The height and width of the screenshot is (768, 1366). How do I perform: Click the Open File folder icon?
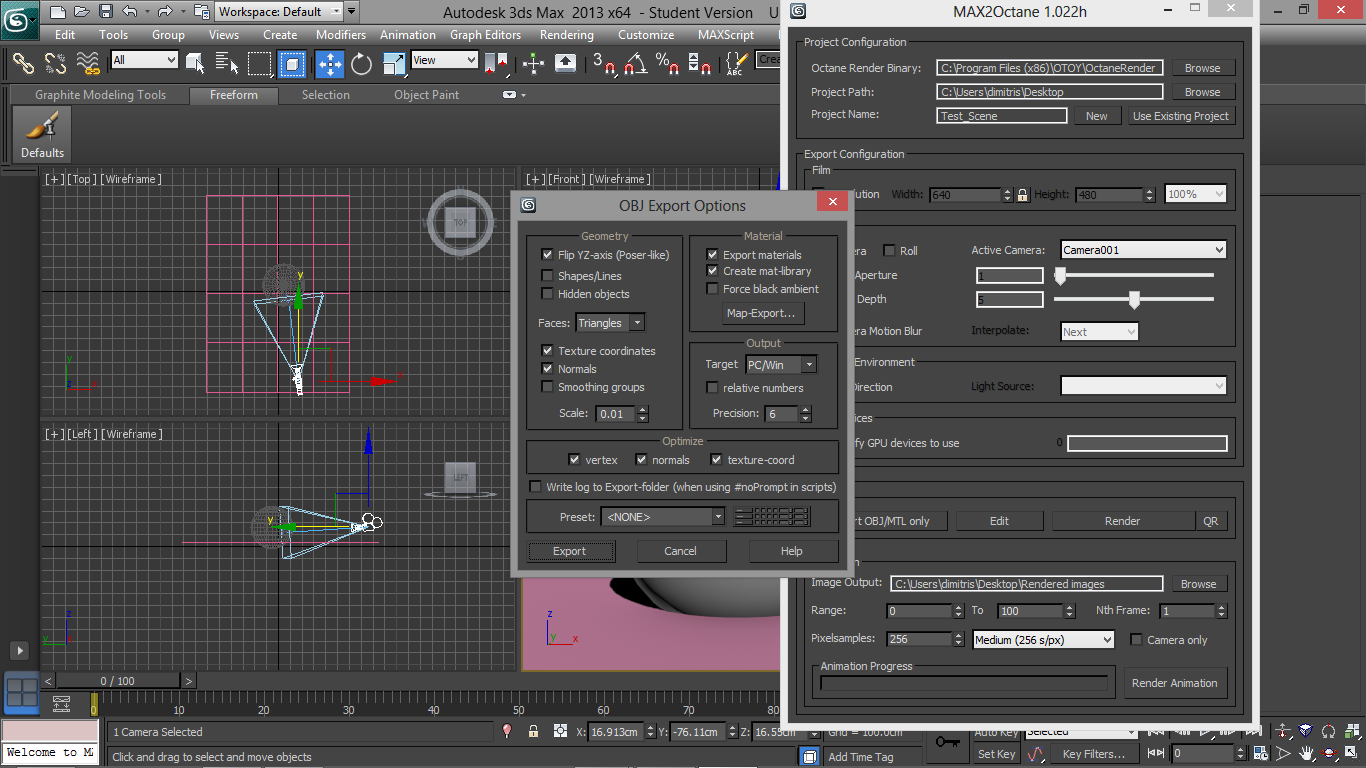pyautogui.click(x=82, y=12)
